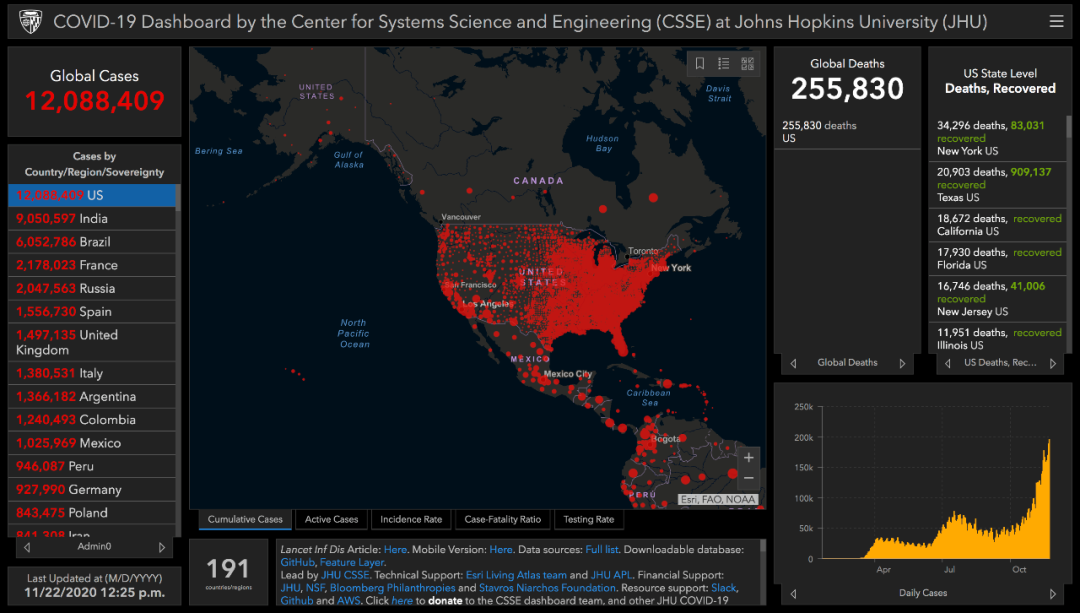Viewport: 1080px width, 613px height.
Task: Select Texas US deaths entry
Action: [997, 185]
